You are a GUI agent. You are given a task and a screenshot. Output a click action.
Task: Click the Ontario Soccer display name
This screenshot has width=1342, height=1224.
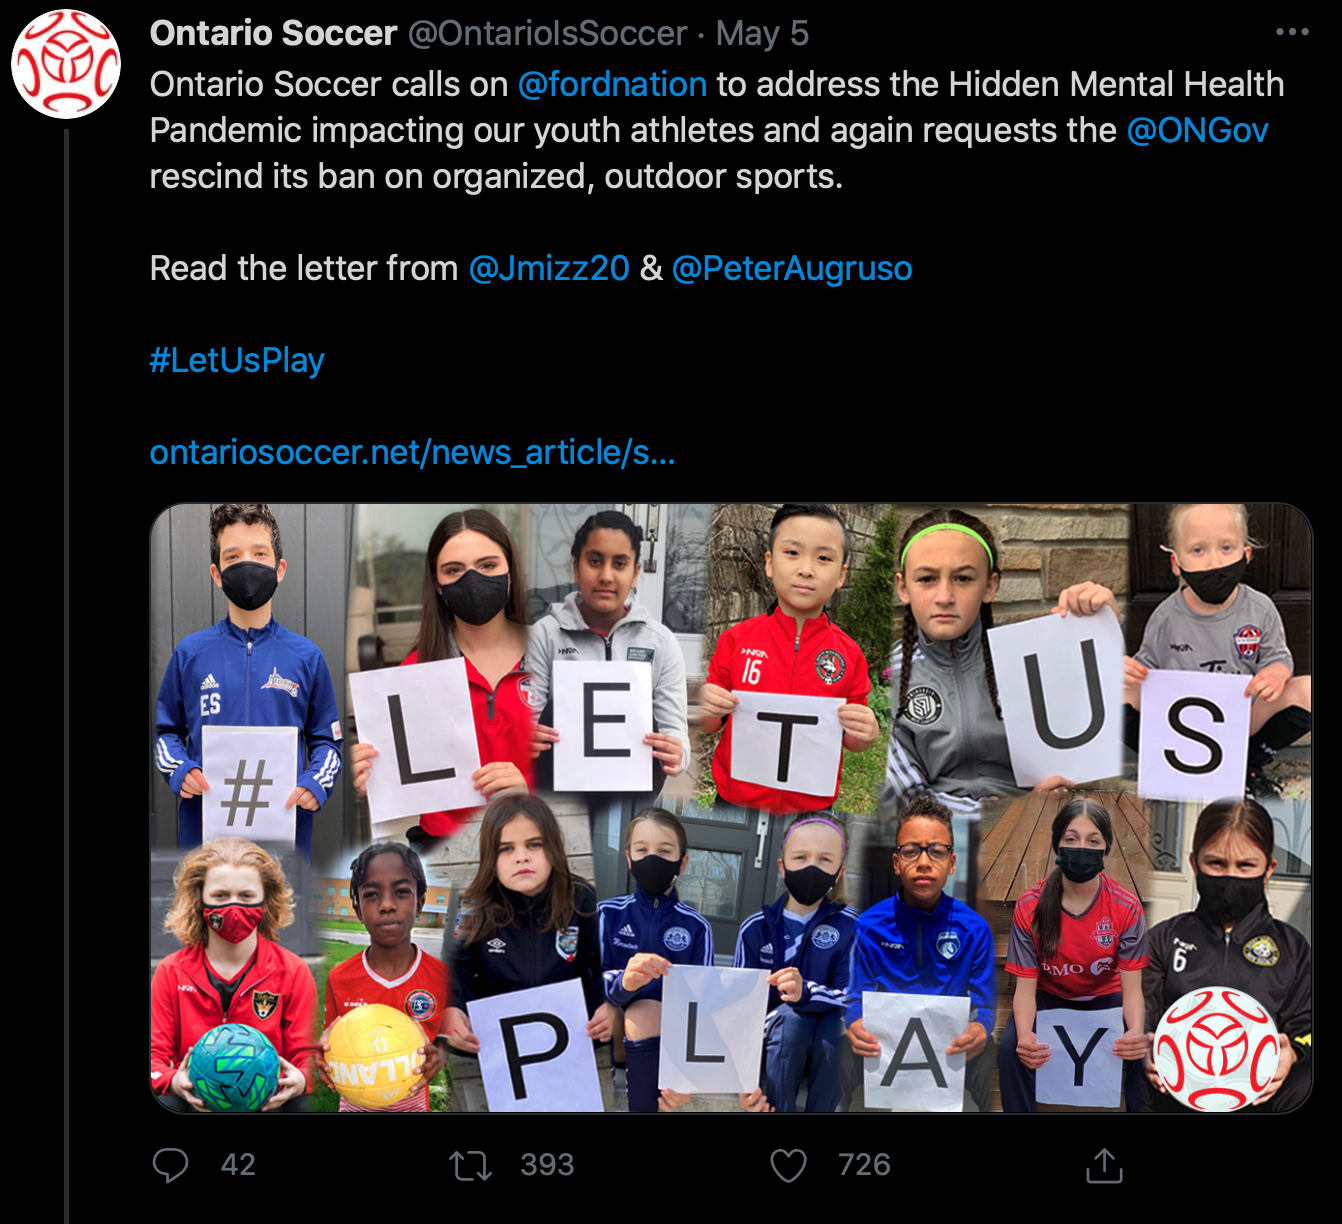click(273, 33)
